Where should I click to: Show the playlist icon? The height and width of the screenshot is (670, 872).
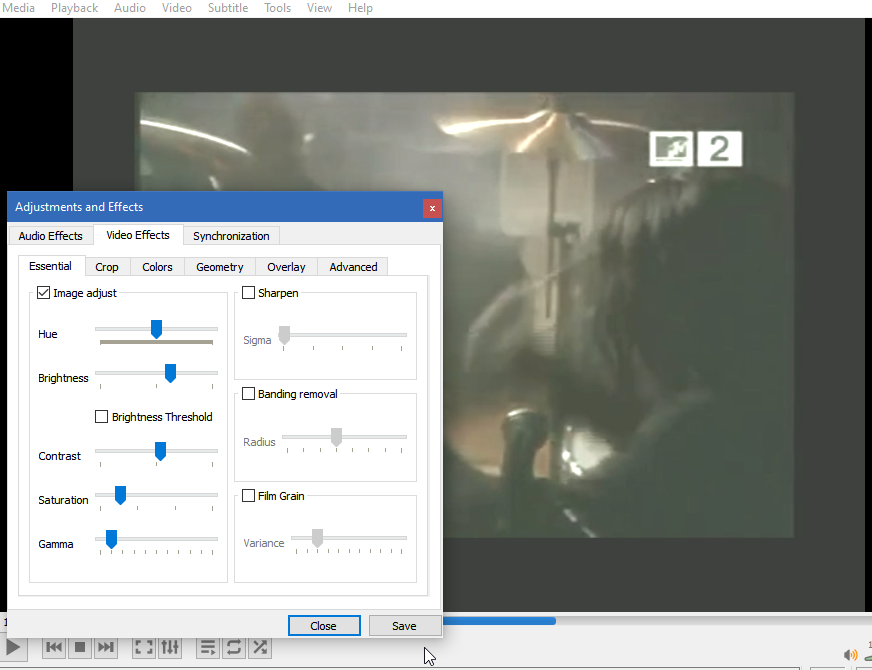pyautogui.click(x=208, y=647)
